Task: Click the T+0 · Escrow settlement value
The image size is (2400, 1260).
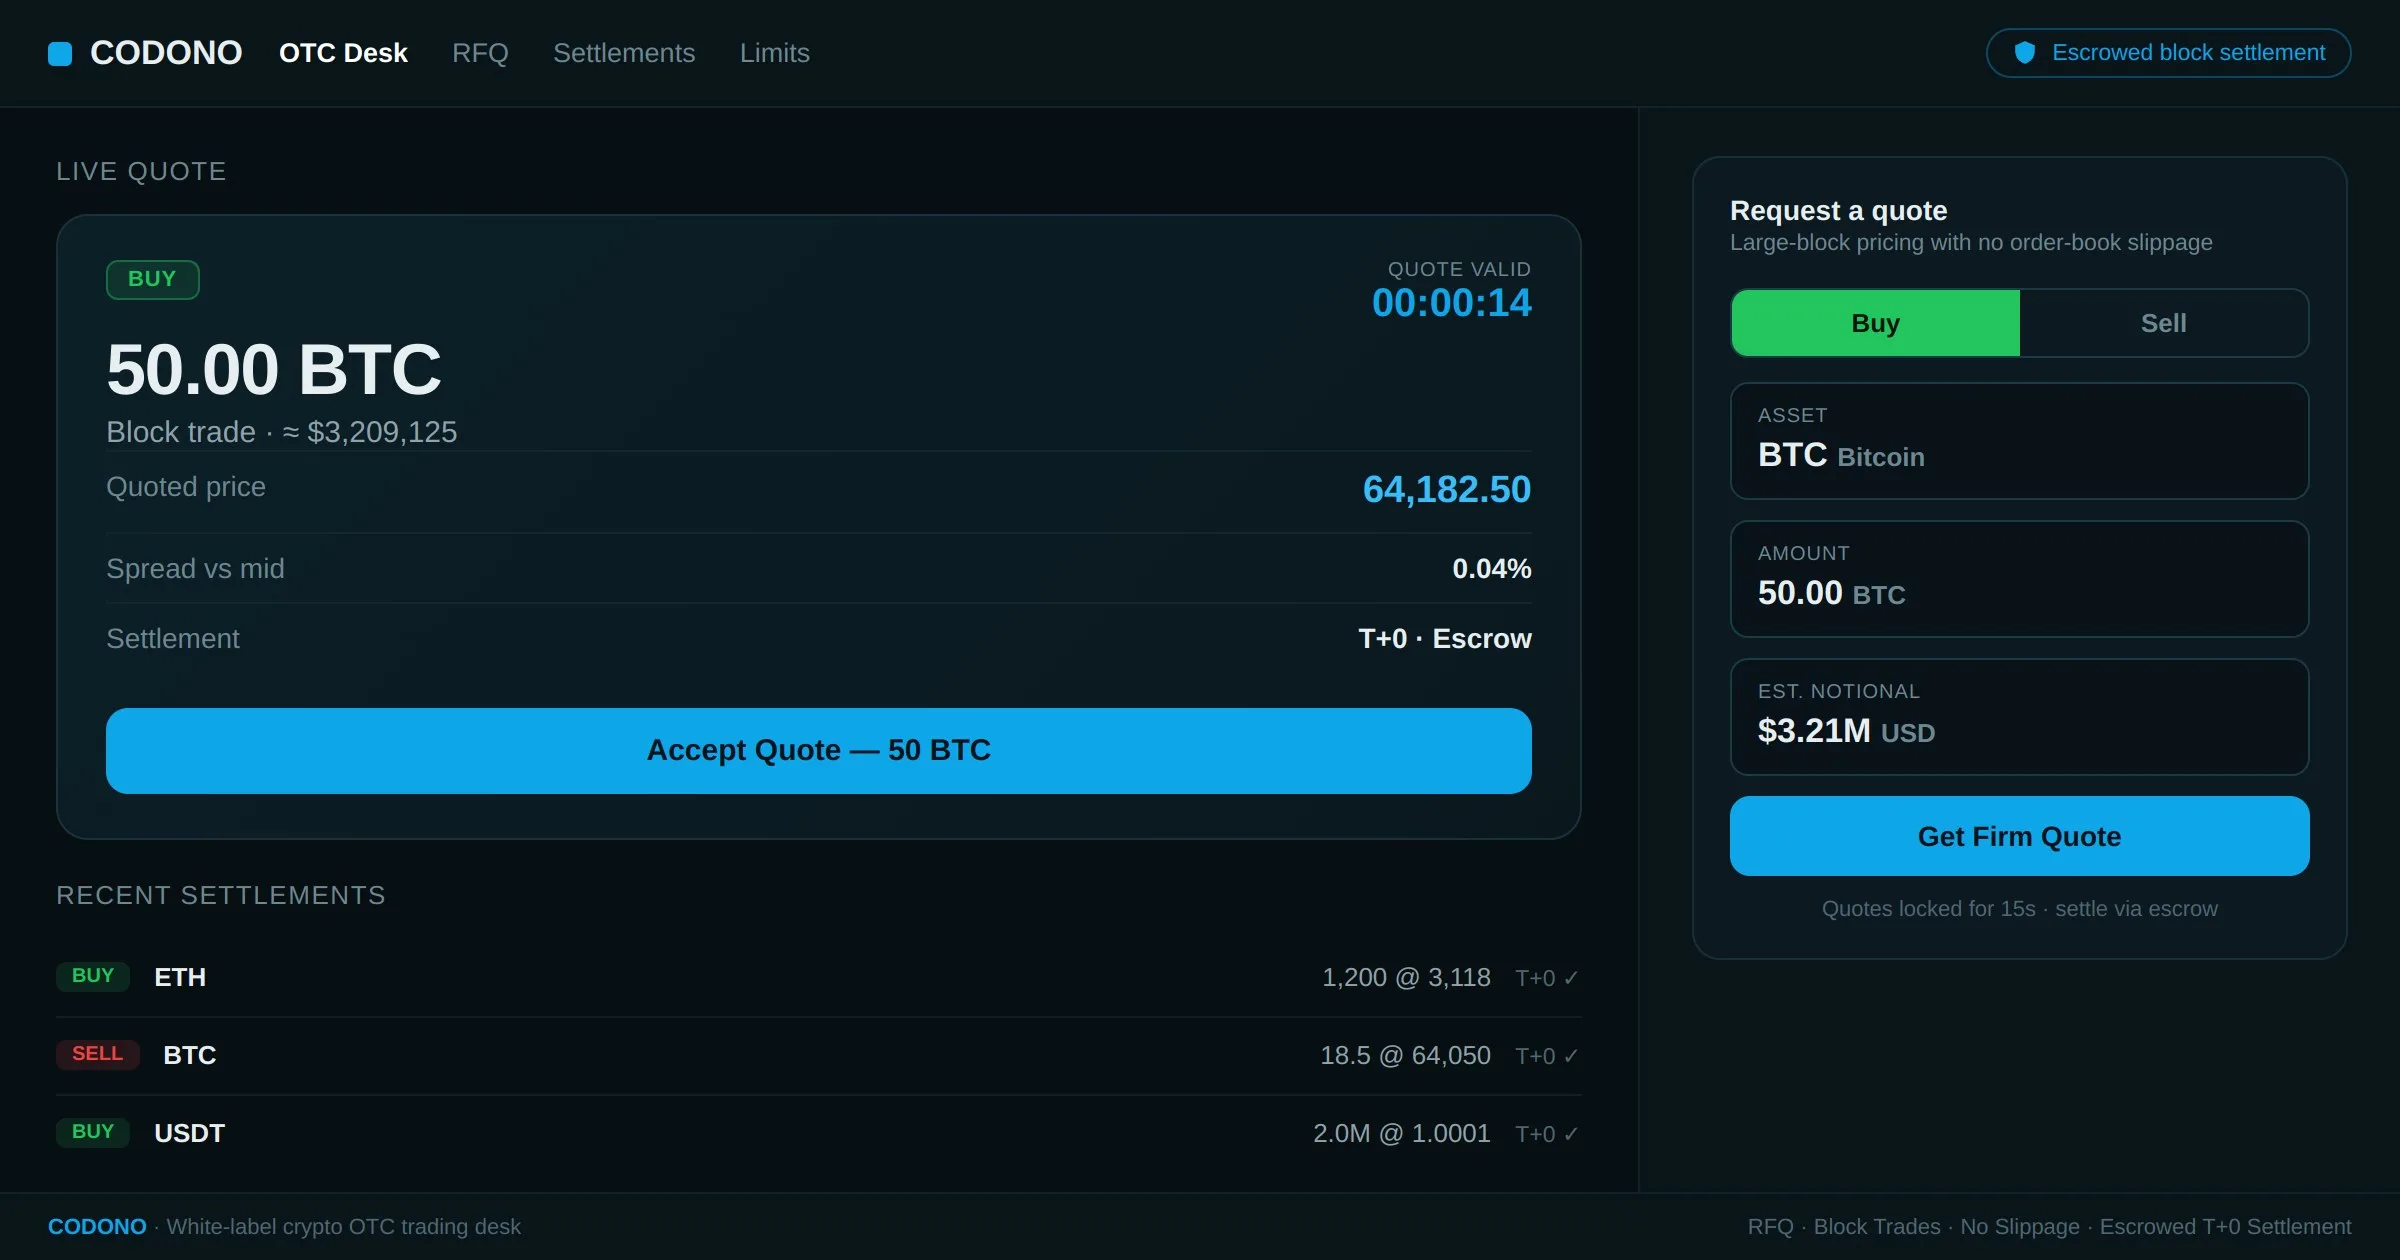Action: click(x=1444, y=639)
